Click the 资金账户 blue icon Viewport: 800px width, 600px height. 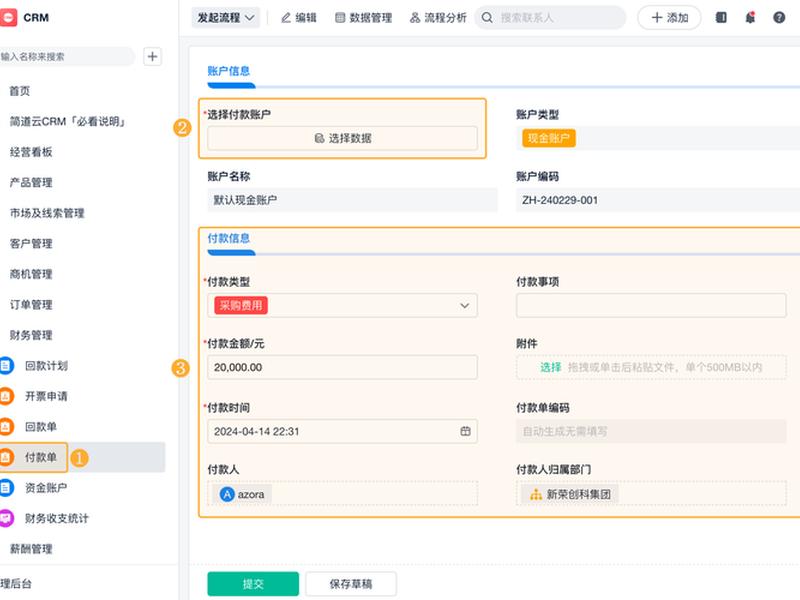click(x=6, y=488)
